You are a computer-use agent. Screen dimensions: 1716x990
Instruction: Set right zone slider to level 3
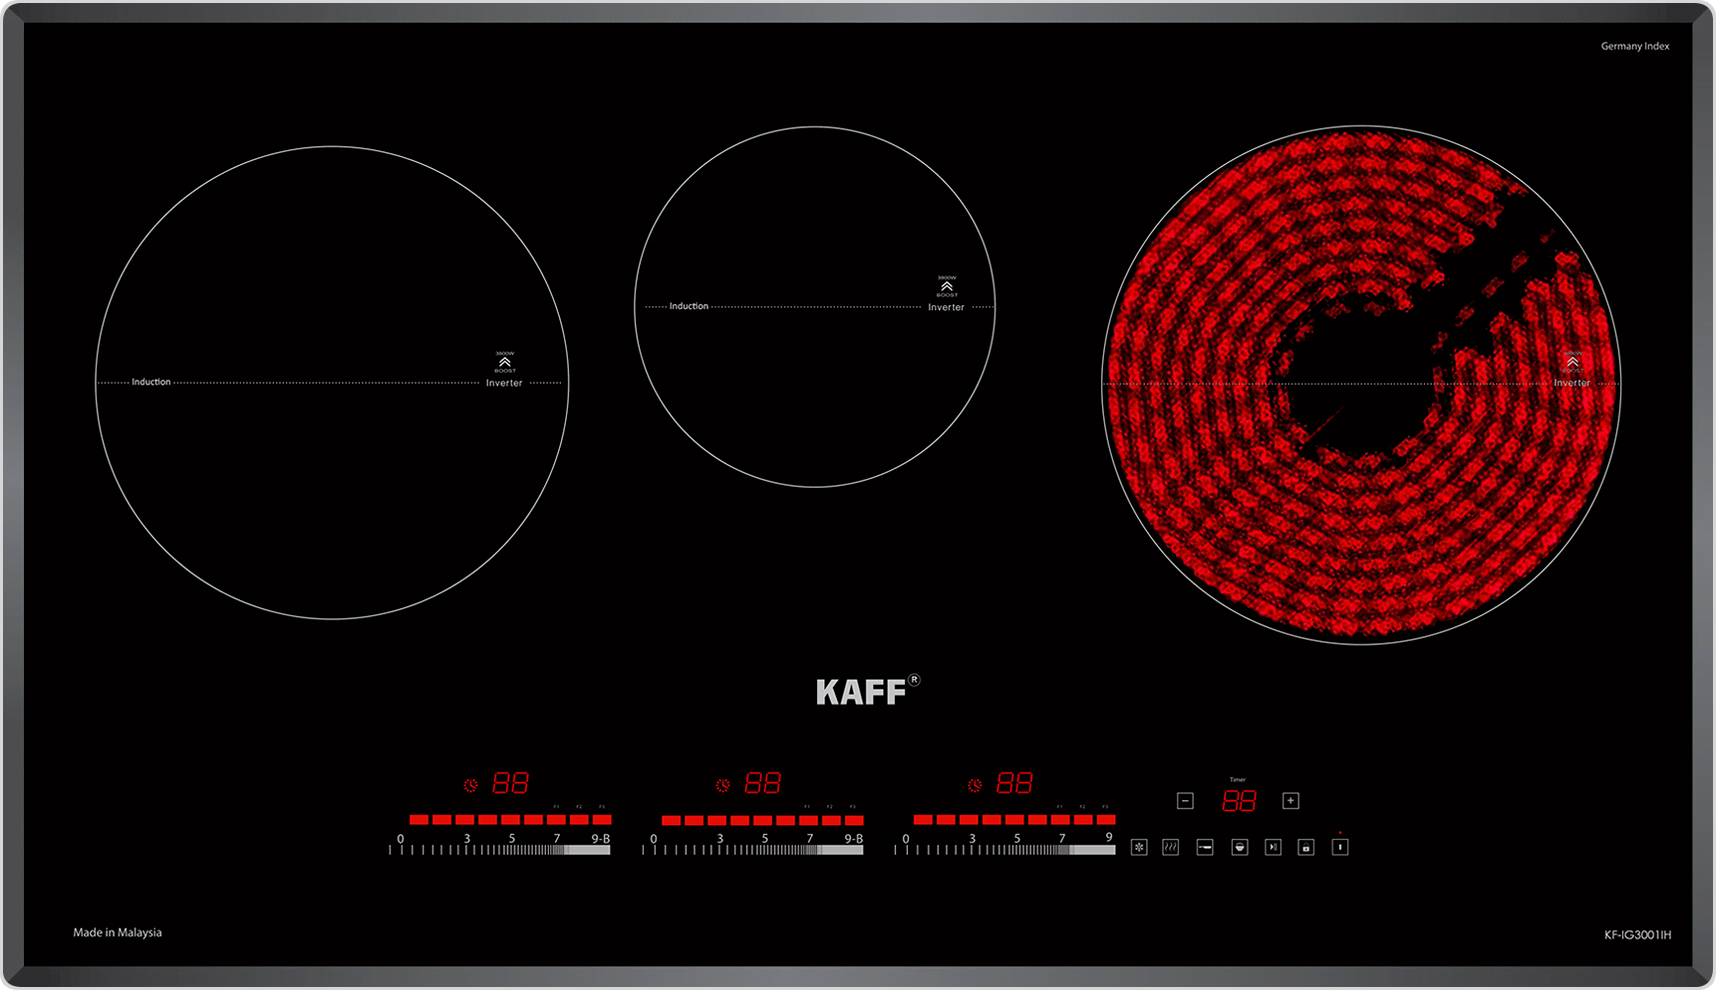coord(972,849)
